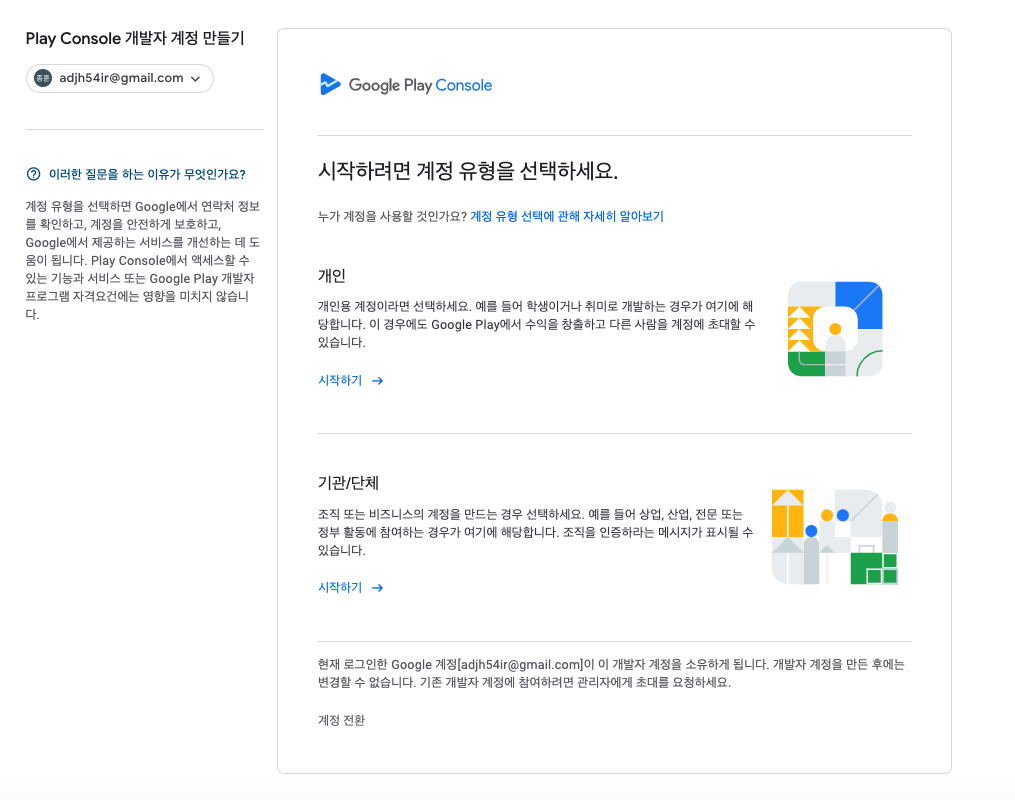Click 'Play Console 개발자 계정 만들기' title

click(135, 38)
